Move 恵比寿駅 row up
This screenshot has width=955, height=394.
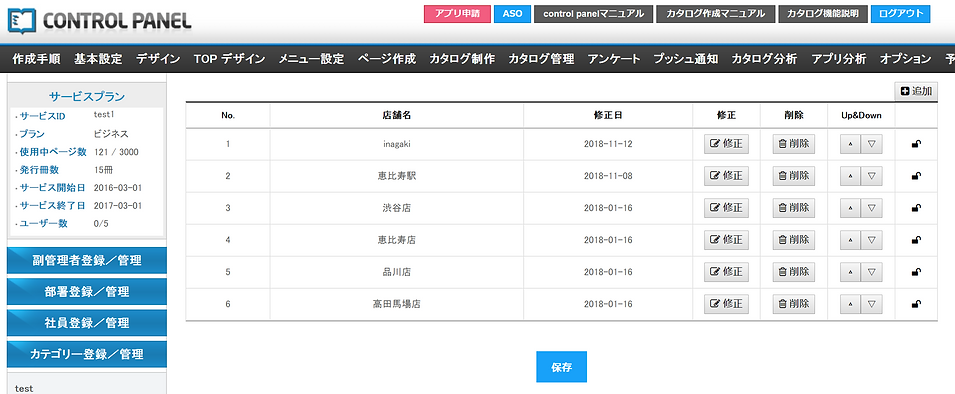(850, 176)
